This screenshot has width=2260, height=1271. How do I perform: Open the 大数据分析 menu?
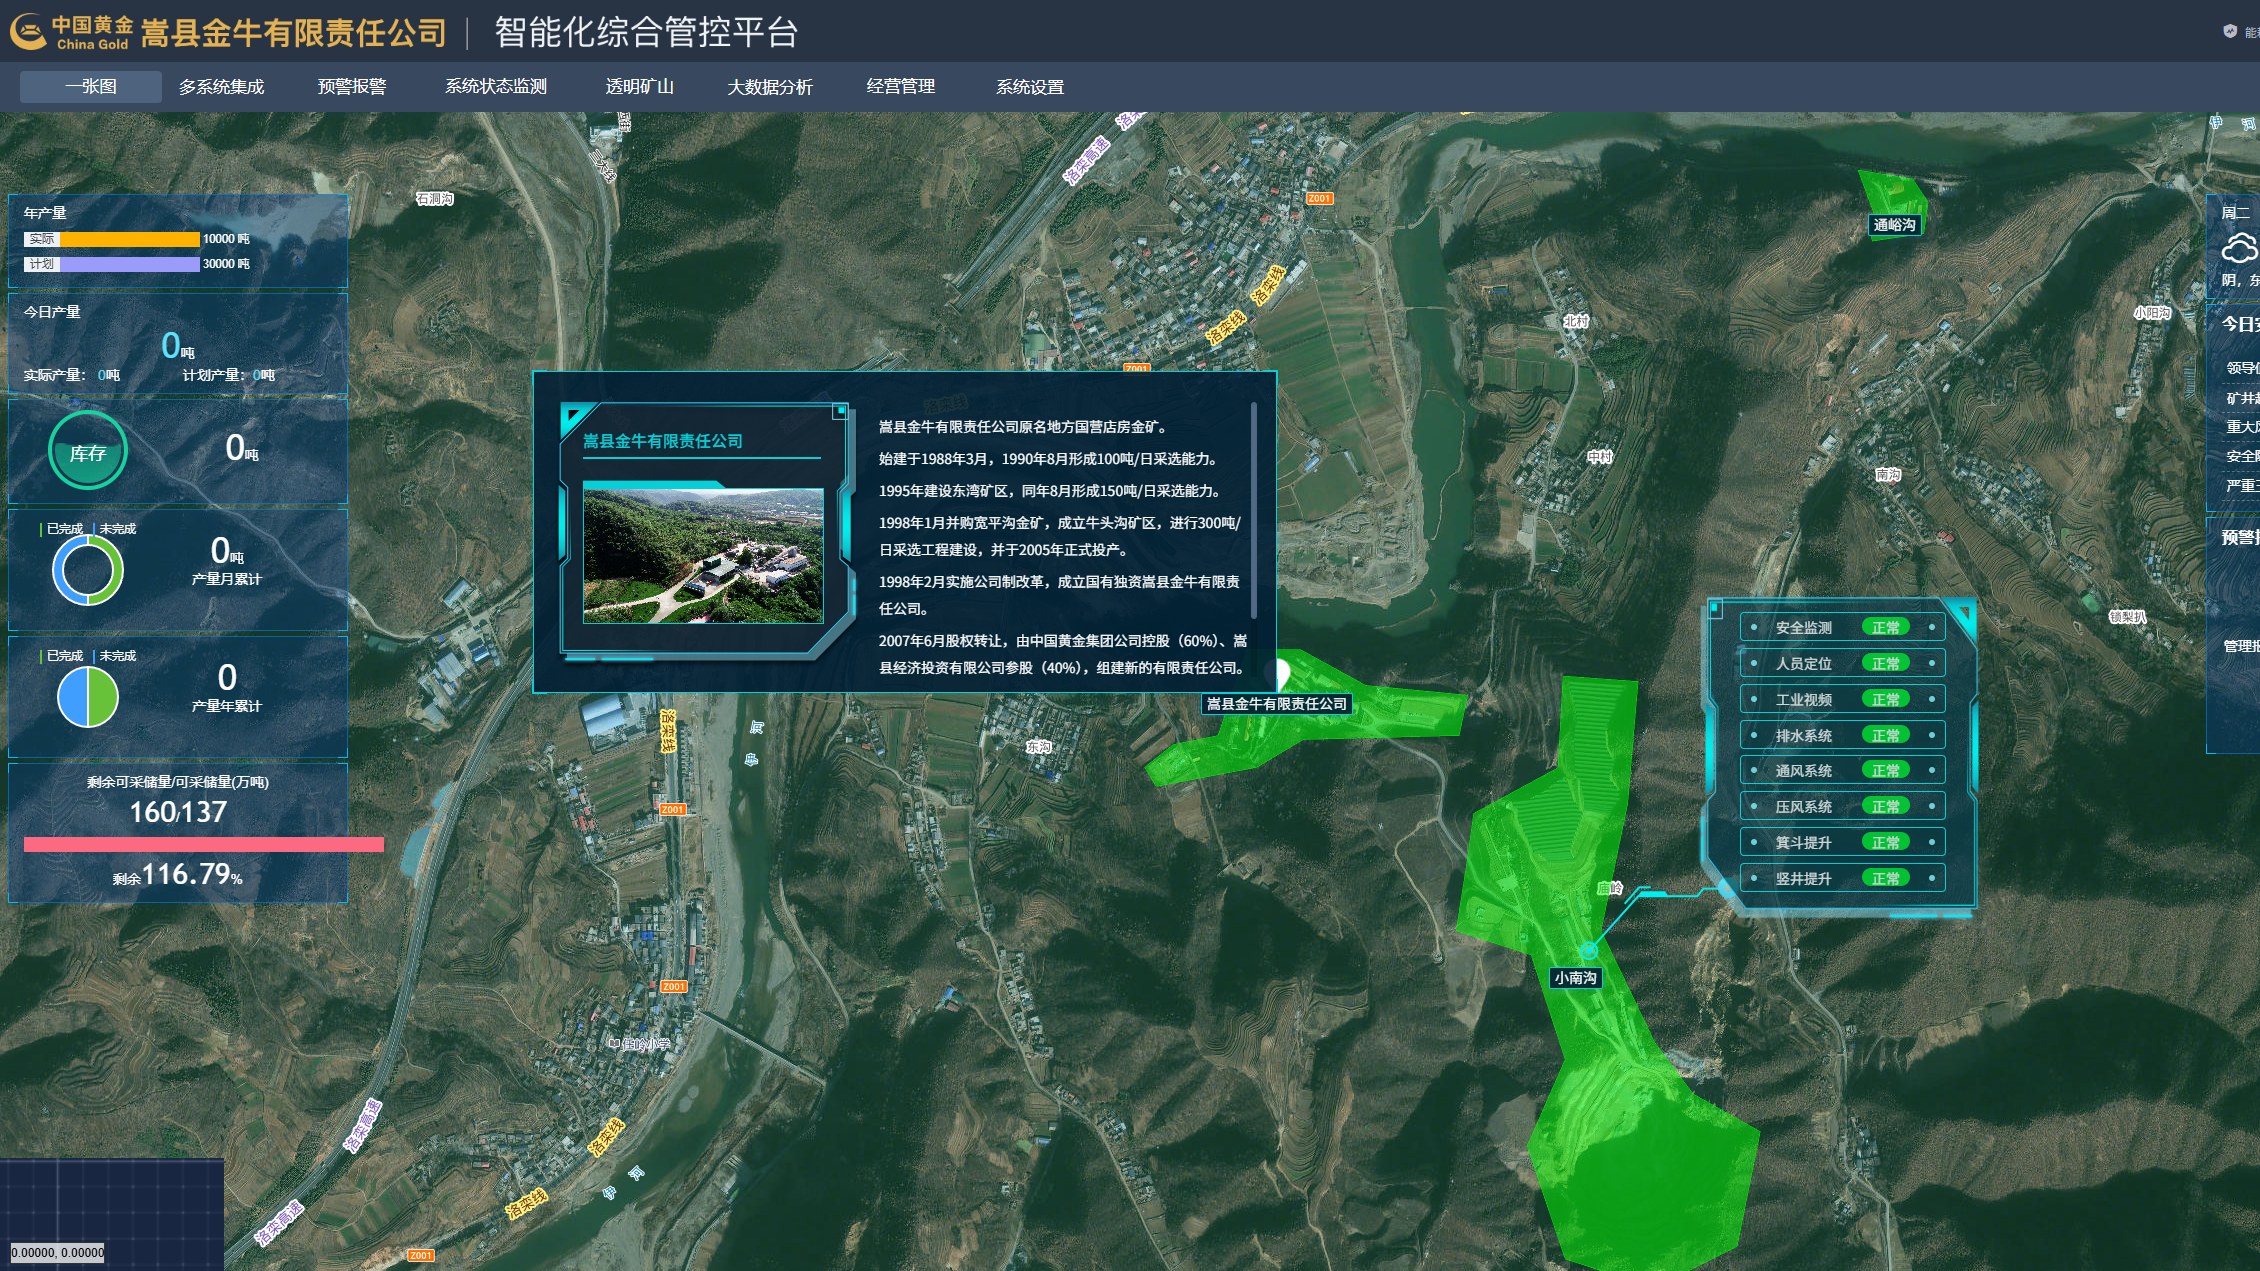pyautogui.click(x=770, y=87)
